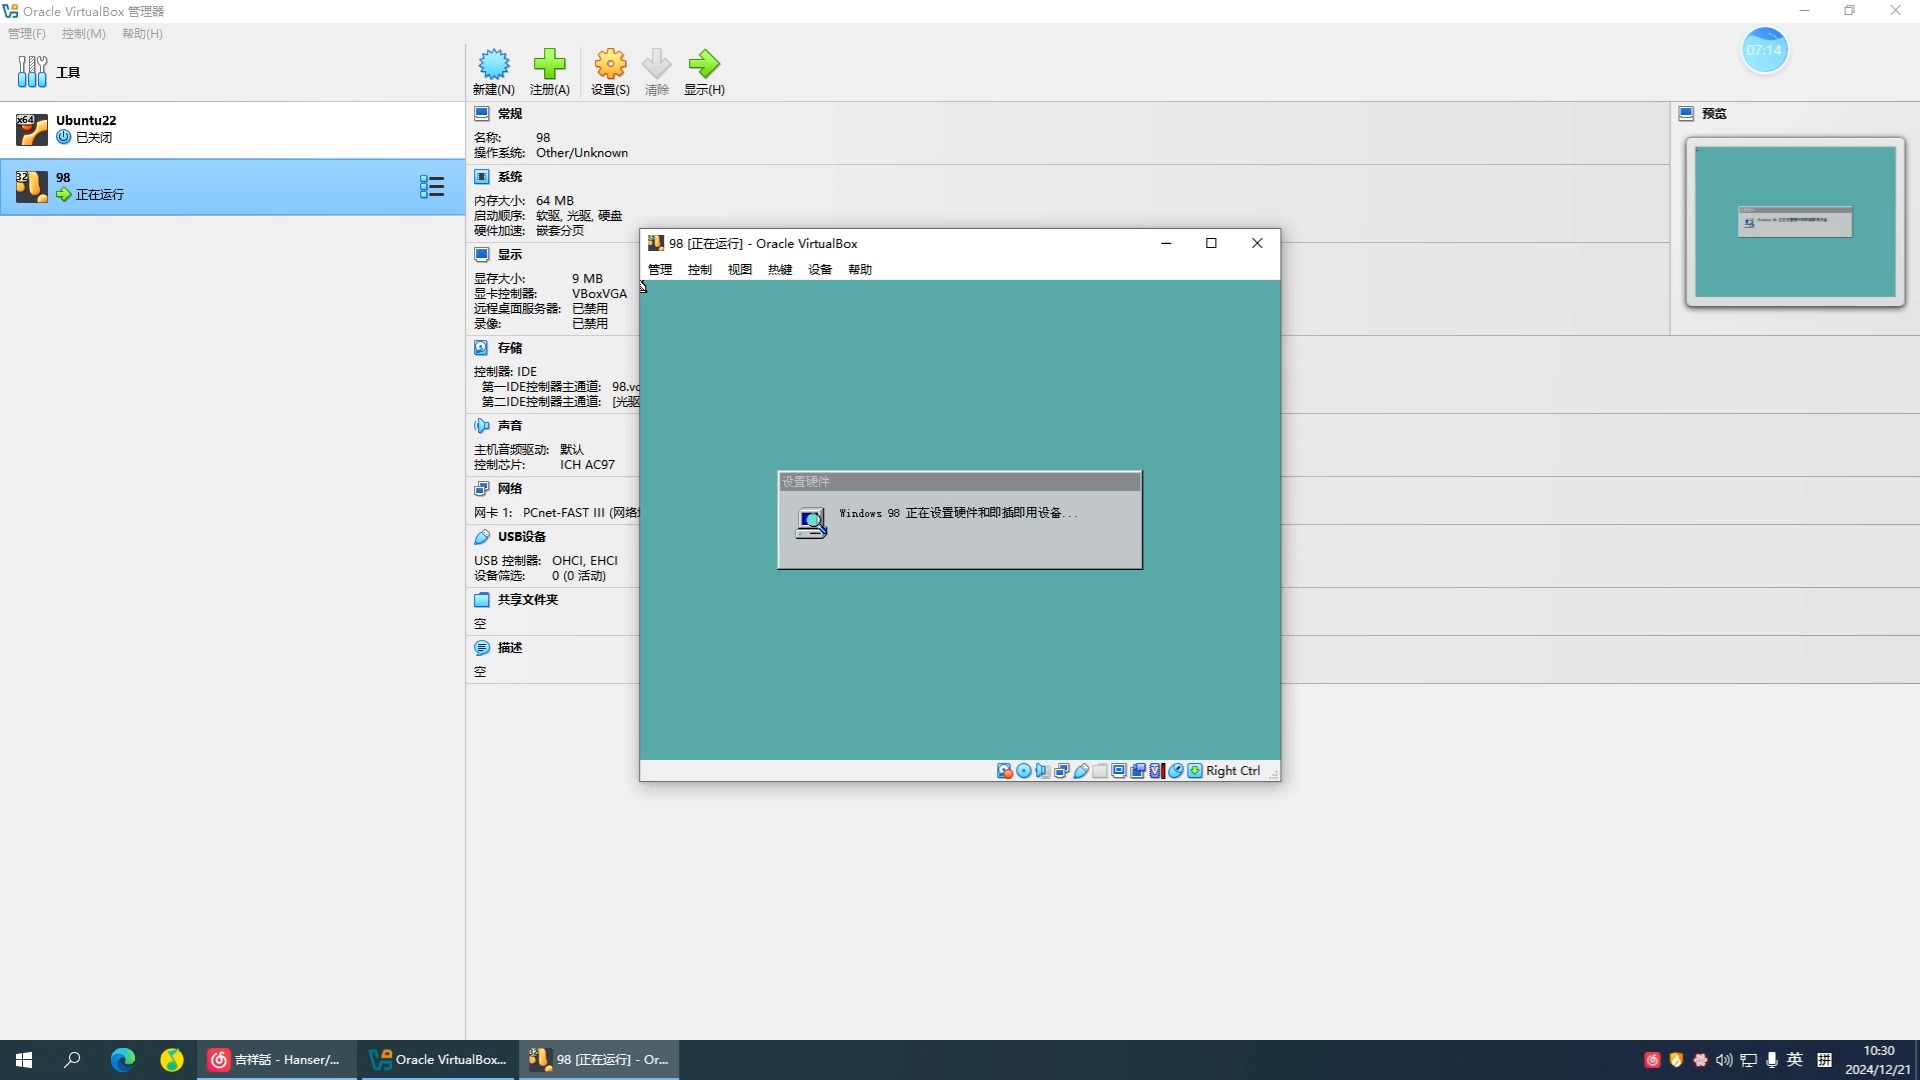Click the pink flower tray icon
The width and height of the screenshot is (1920, 1080).
point(1700,1060)
